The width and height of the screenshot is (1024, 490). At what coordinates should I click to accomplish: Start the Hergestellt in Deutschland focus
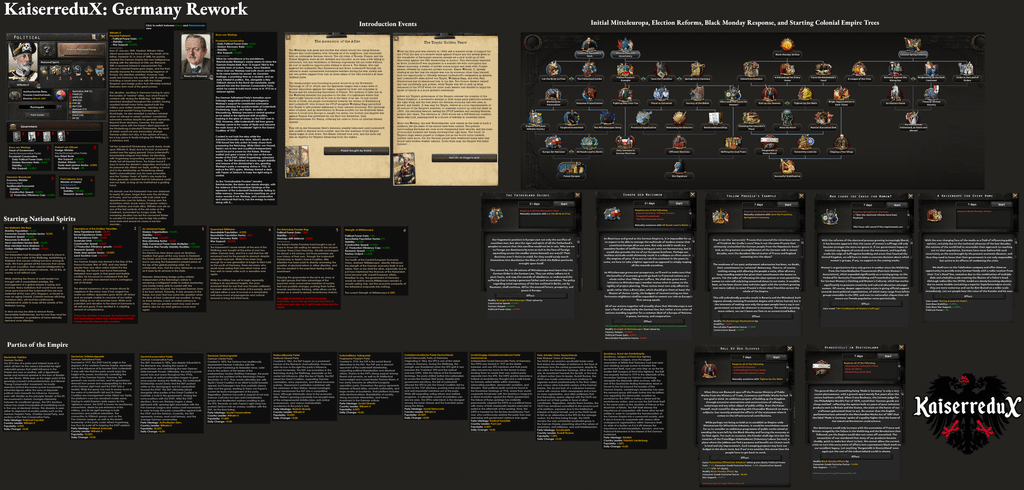coord(888,356)
